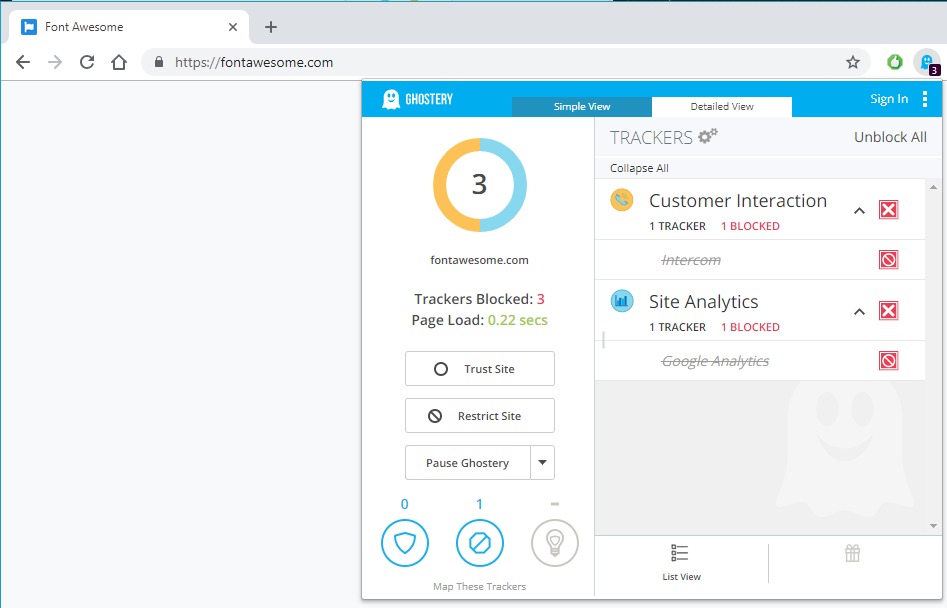Open tracker settings gear icon
947x608 pixels.
click(708, 136)
